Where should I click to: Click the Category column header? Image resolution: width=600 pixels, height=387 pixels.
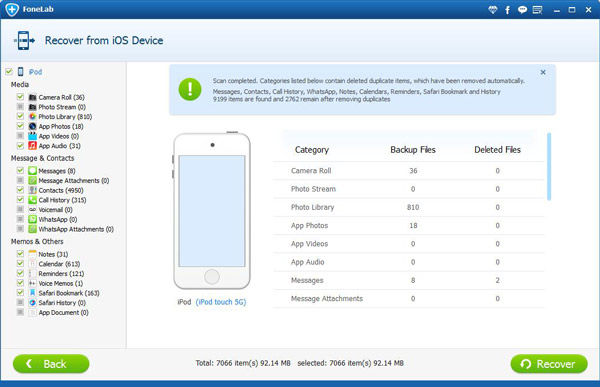pyautogui.click(x=312, y=150)
